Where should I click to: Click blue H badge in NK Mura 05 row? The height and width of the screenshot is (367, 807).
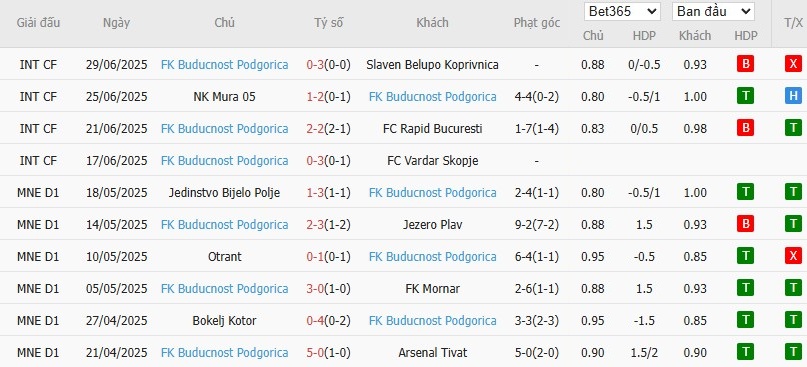click(x=793, y=96)
